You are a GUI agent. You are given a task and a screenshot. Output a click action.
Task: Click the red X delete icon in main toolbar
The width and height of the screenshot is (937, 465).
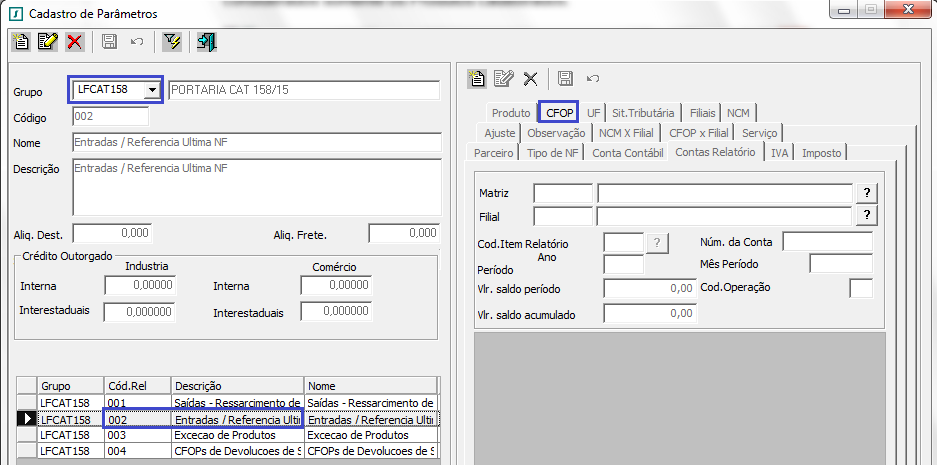(x=75, y=42)
